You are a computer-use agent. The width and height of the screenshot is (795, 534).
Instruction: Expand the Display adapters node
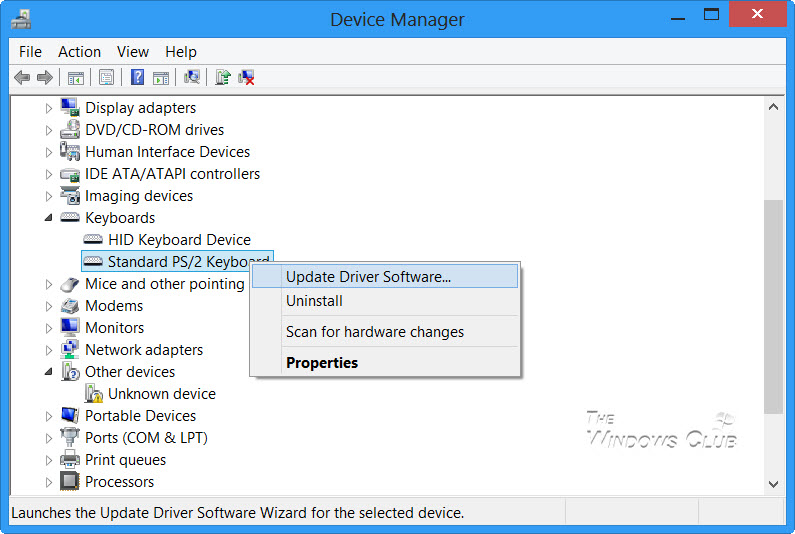click(49, 108)
